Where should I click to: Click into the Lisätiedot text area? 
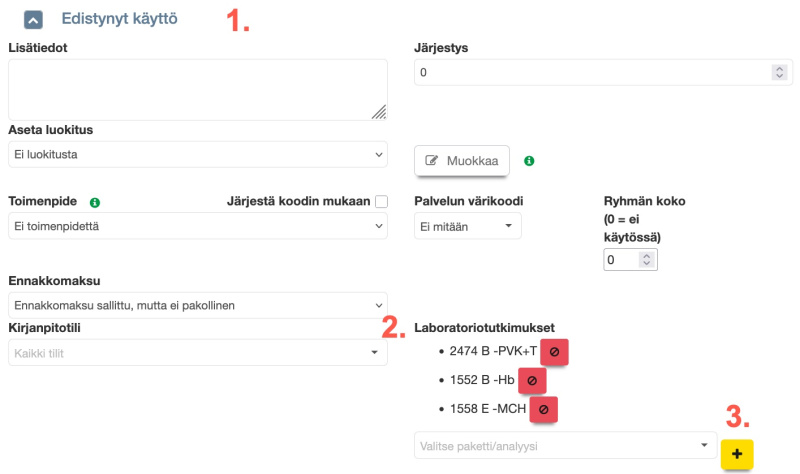coord(197,90)
